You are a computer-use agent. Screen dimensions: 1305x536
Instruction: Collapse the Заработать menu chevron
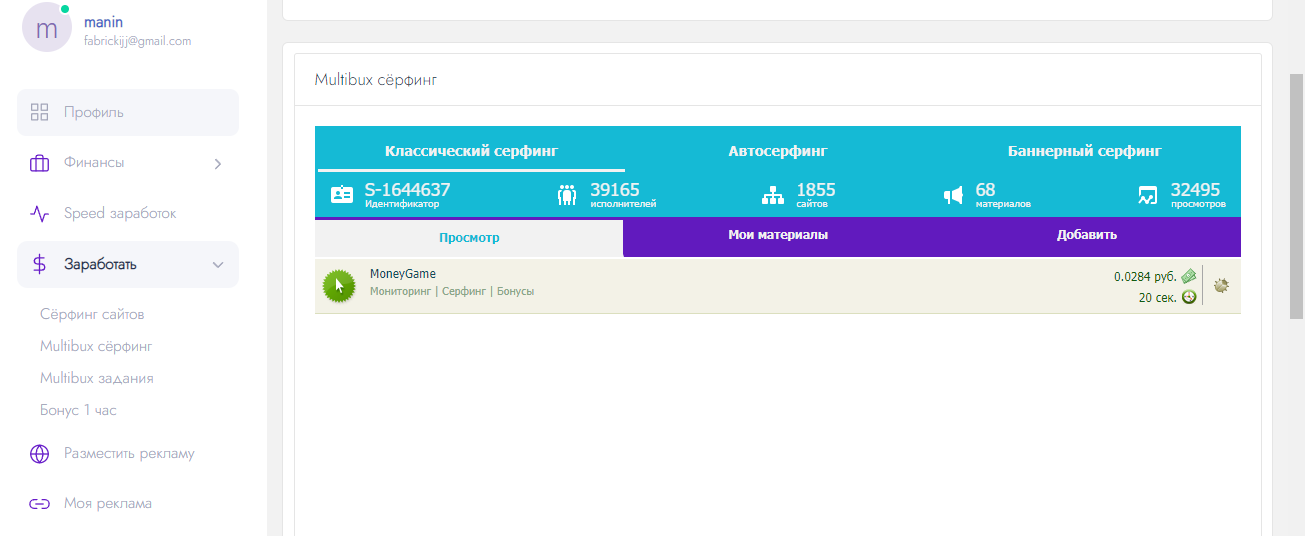(x=218, y=264)
